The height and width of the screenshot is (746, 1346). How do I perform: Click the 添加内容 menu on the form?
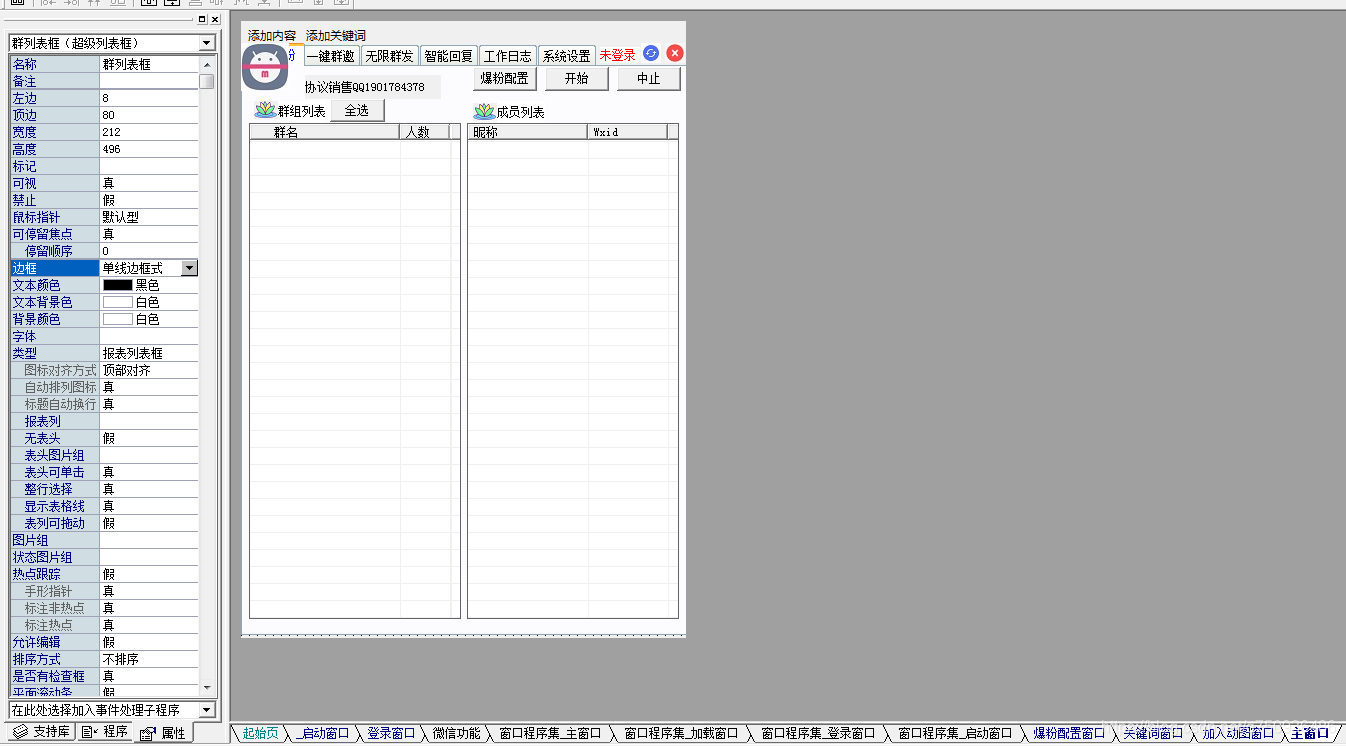[272, 35]
